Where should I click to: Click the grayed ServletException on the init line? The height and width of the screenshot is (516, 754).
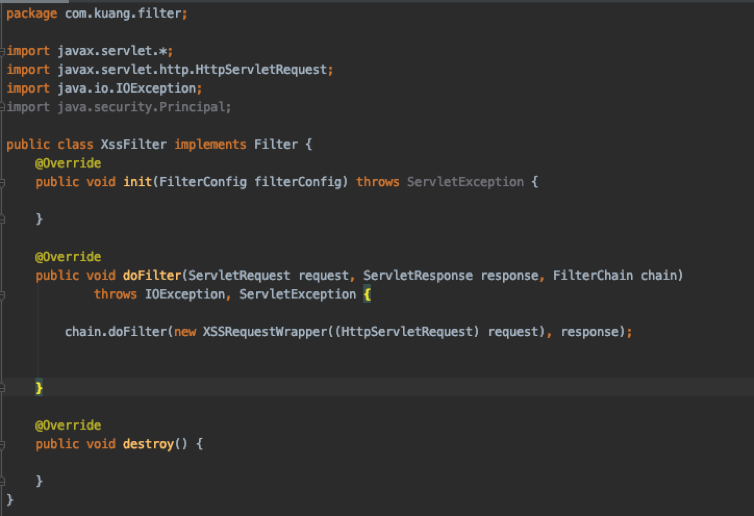pyautogui.click(x=465, y=182)
